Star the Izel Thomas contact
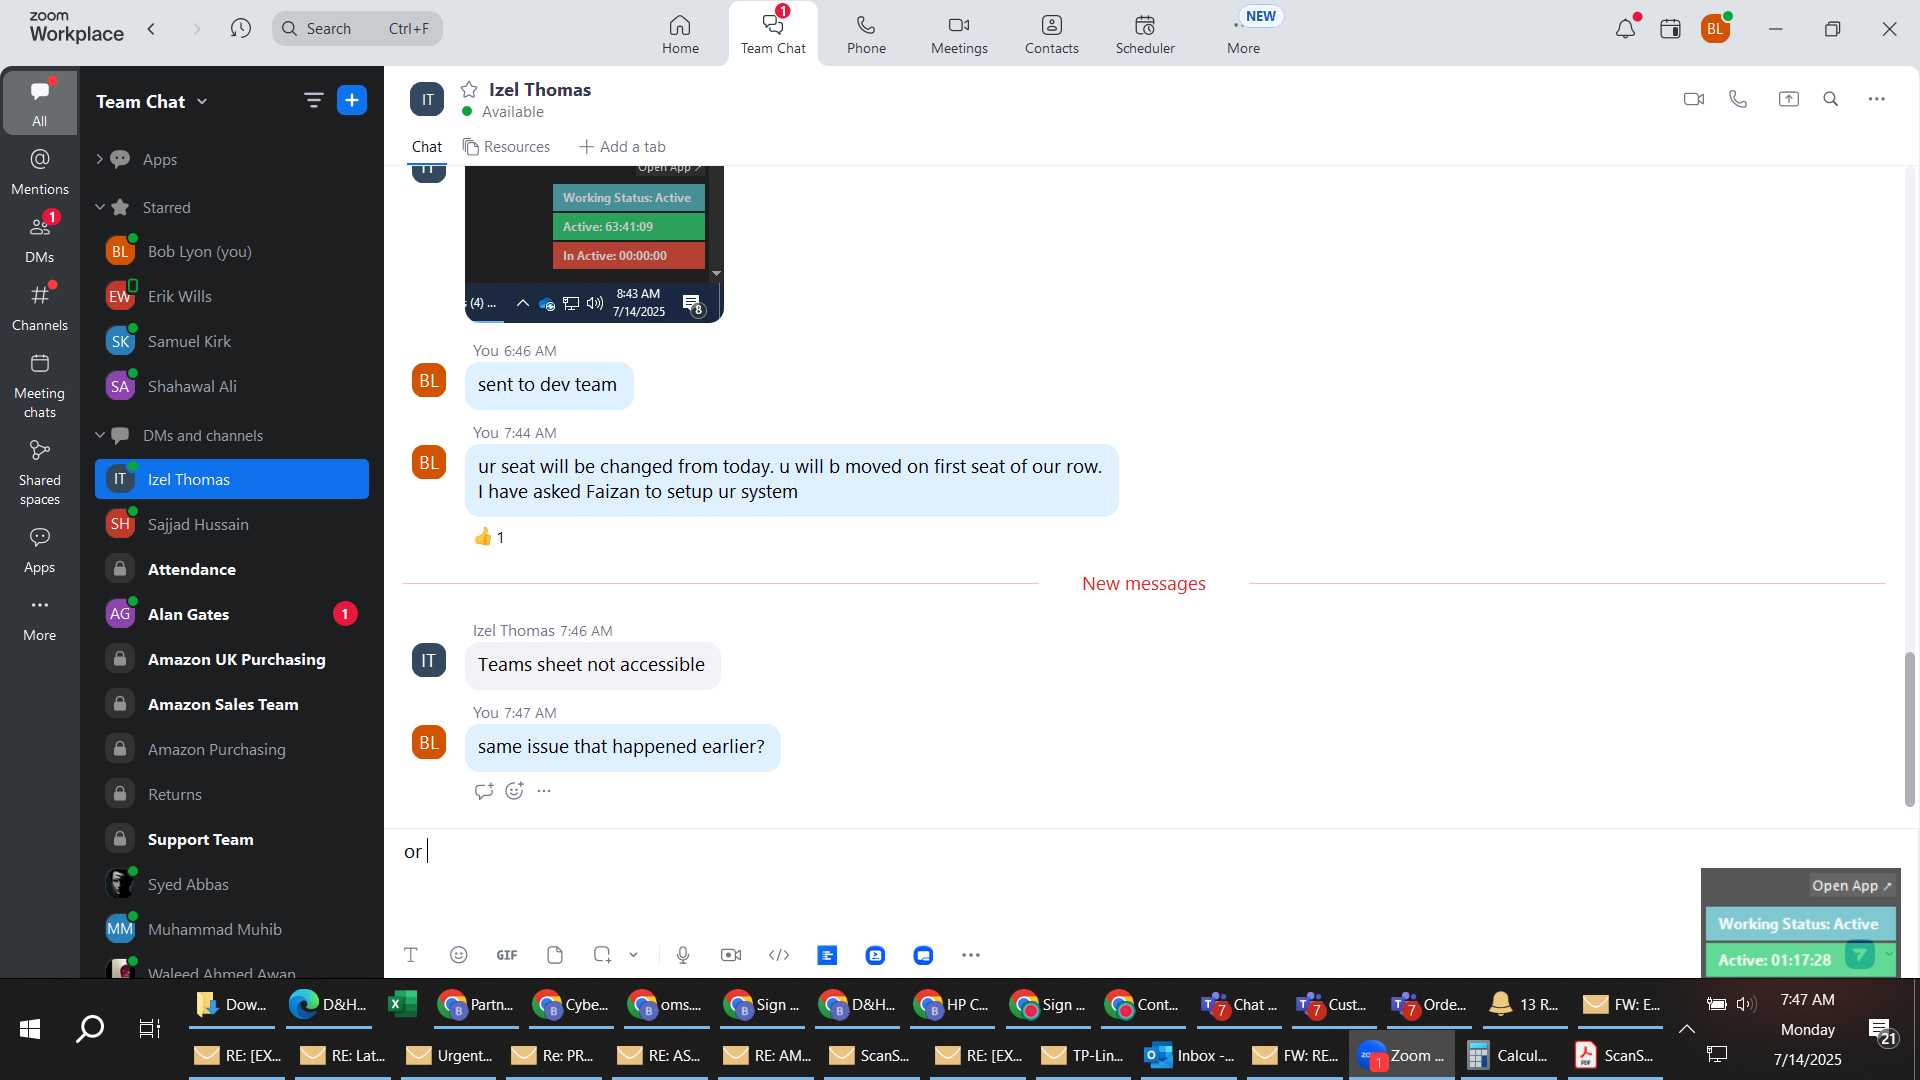 coord(469,90)
